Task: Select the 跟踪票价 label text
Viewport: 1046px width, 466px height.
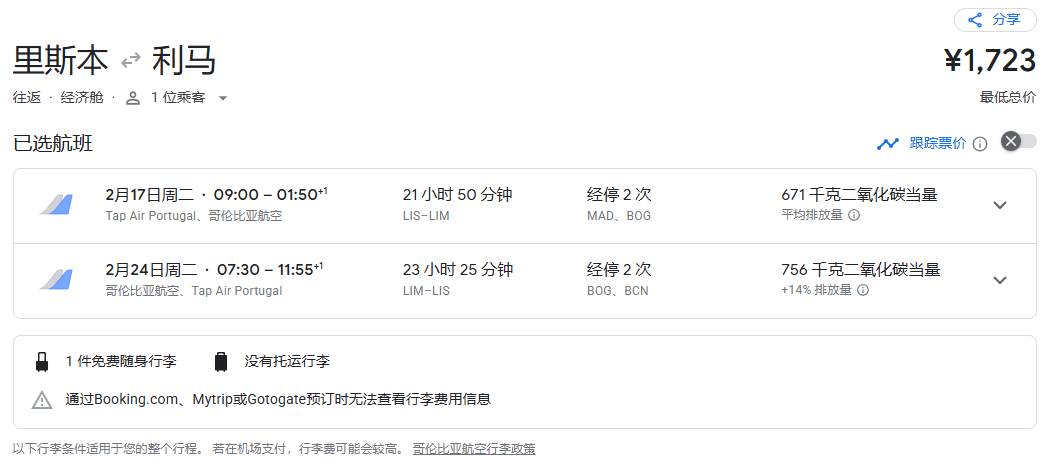Action: (937, 143)
